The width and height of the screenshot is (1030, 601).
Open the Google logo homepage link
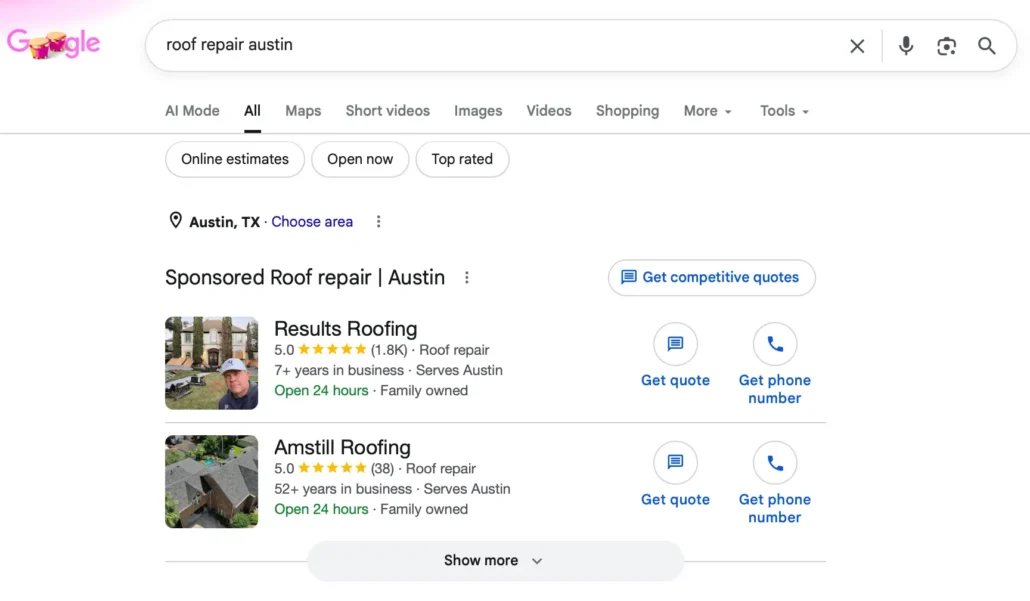[54, 44]
